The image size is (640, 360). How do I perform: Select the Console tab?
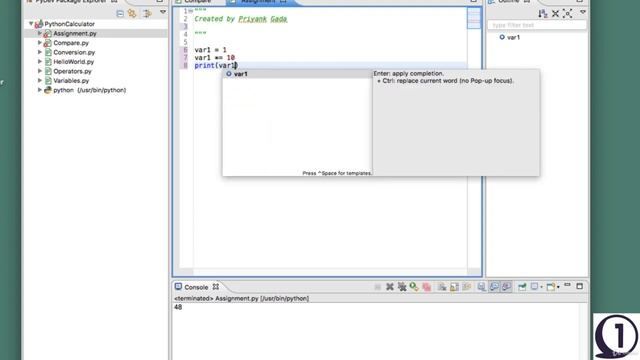(x=196, y=287)
